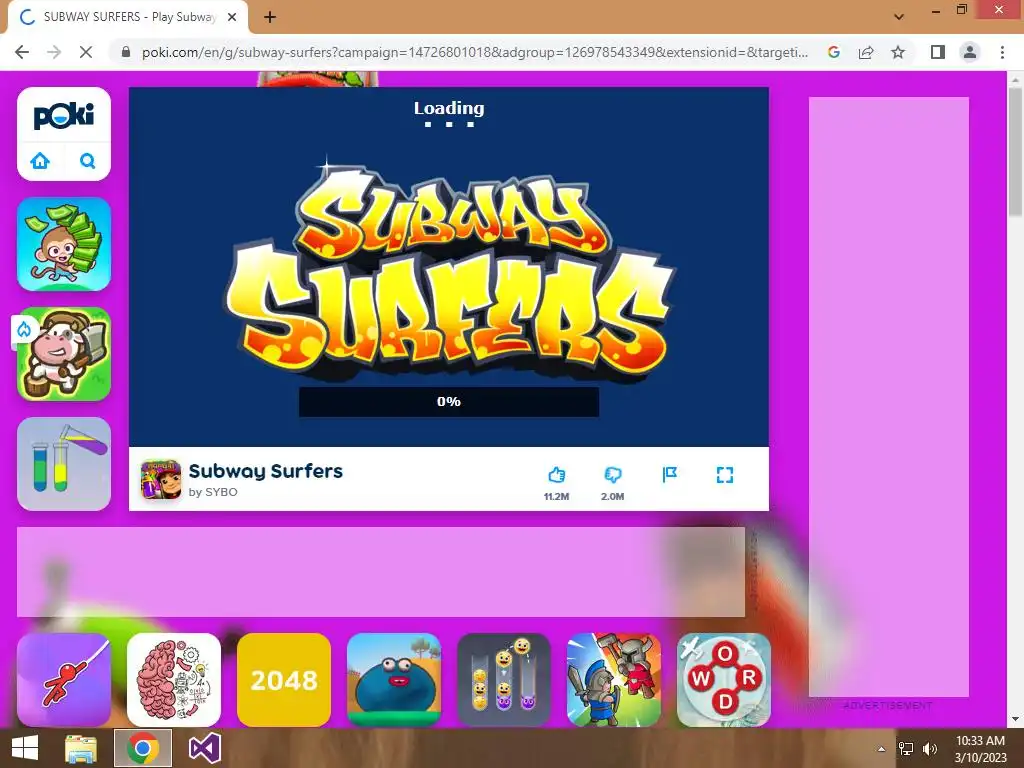
Task: Click the address bar URL
Action: pyautogui.click(x=475, y=52)
